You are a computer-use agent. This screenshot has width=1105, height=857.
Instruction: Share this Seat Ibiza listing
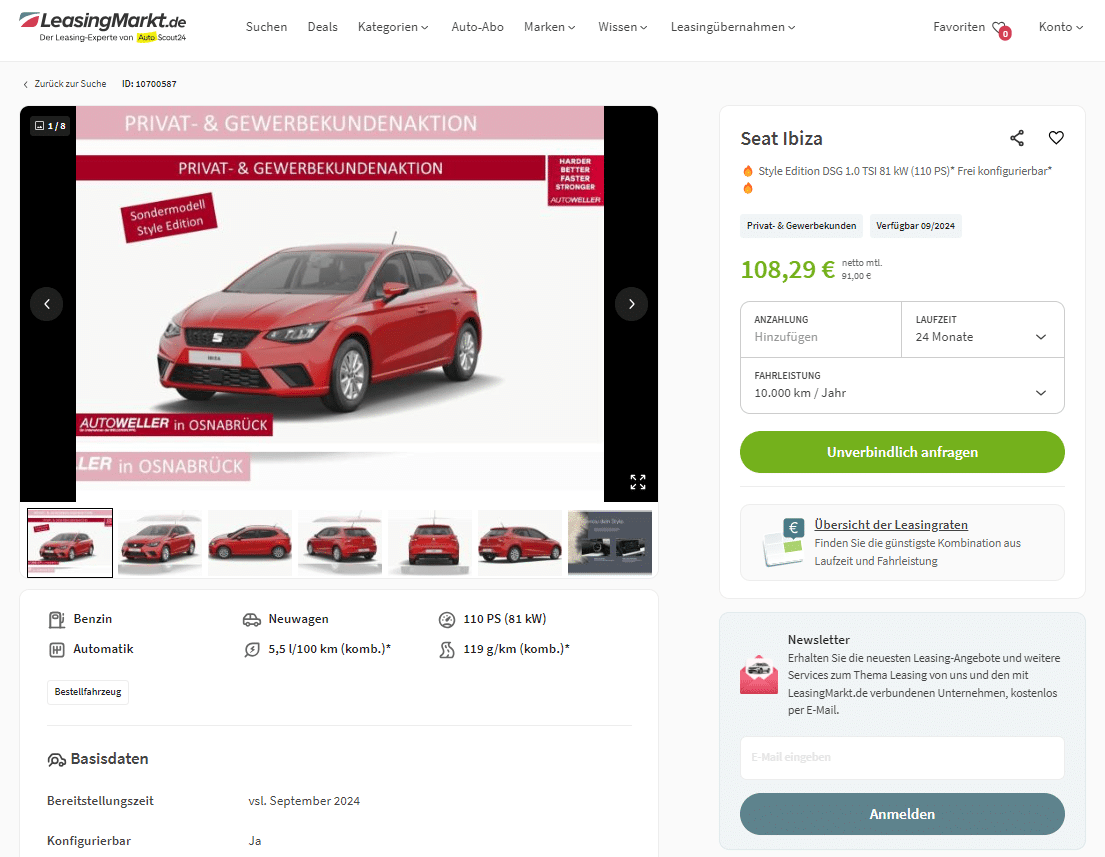tap(1017, 138)
